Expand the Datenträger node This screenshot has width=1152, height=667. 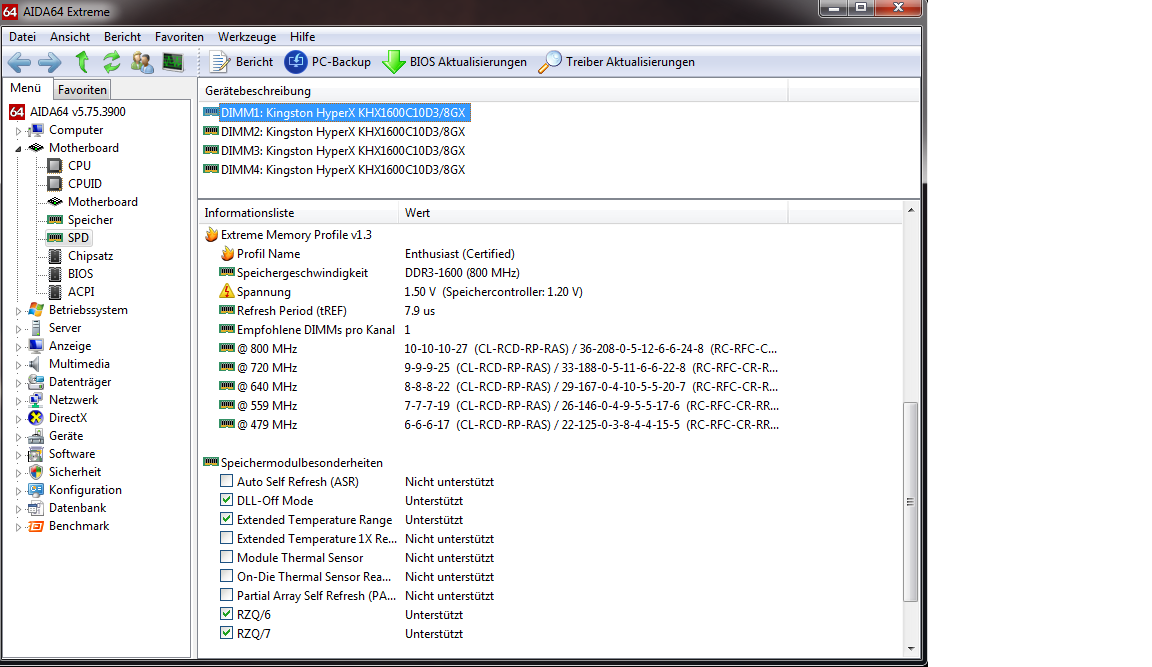click(x=18, y=383)
